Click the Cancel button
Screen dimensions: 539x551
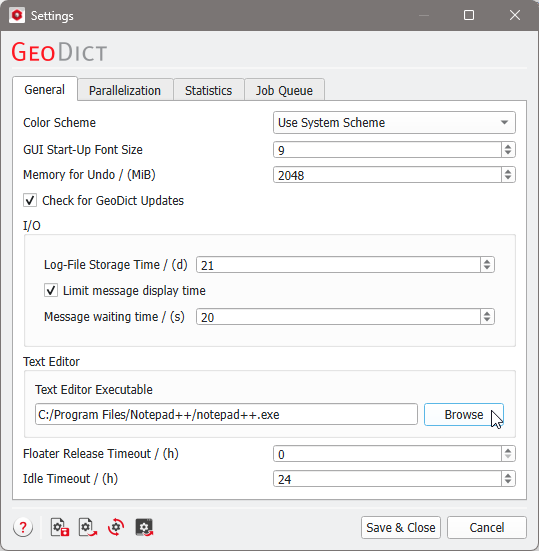click(x=487, y=527)
